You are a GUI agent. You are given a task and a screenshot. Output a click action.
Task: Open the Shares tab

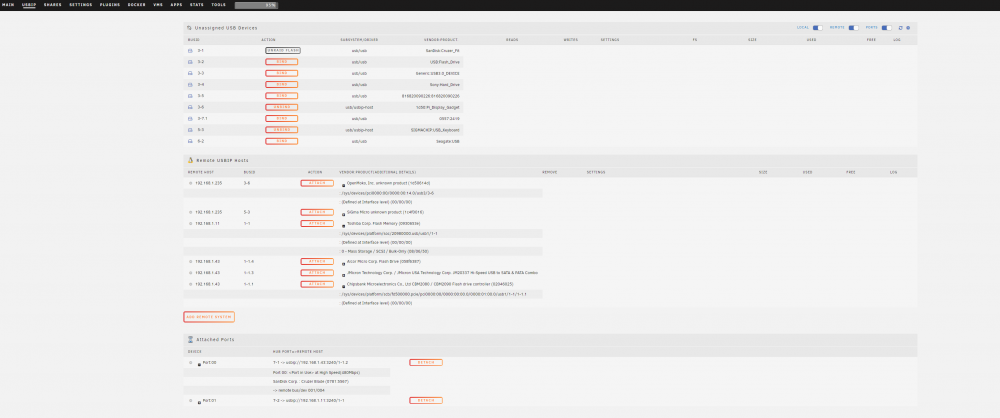coord(53,5)
